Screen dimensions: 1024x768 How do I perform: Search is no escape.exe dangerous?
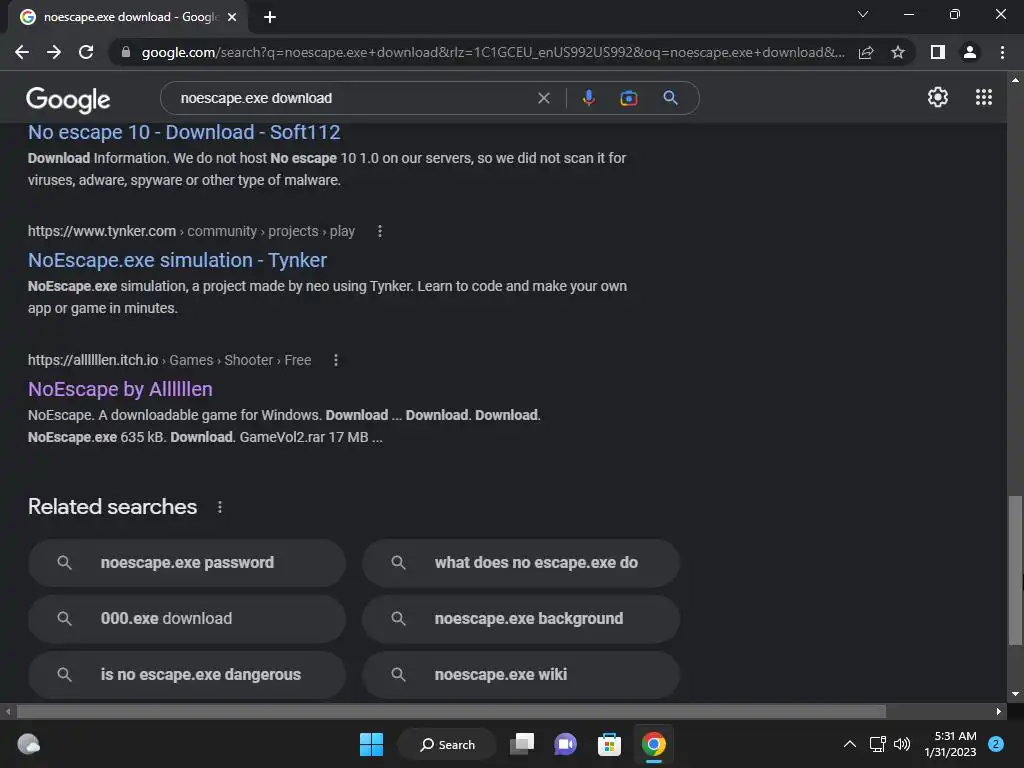point(187,675)
